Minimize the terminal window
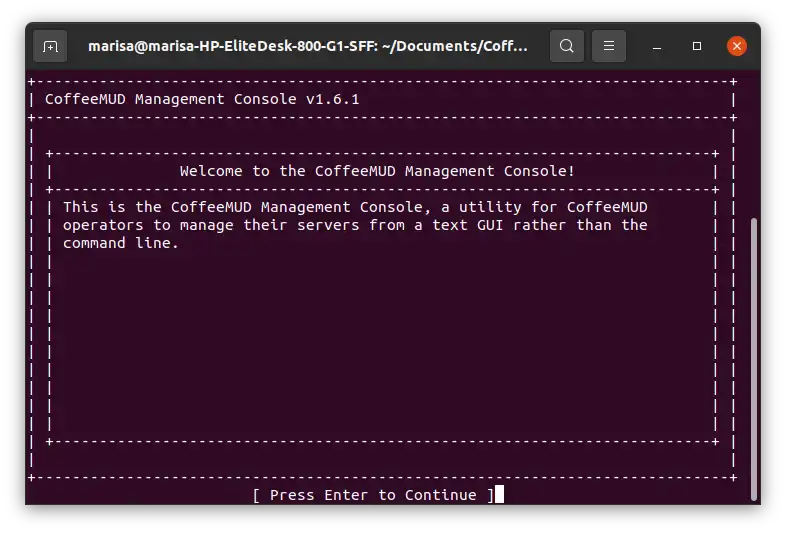Image resolution: width=786 pixels, height=533 pixels. tap(657, 46)
